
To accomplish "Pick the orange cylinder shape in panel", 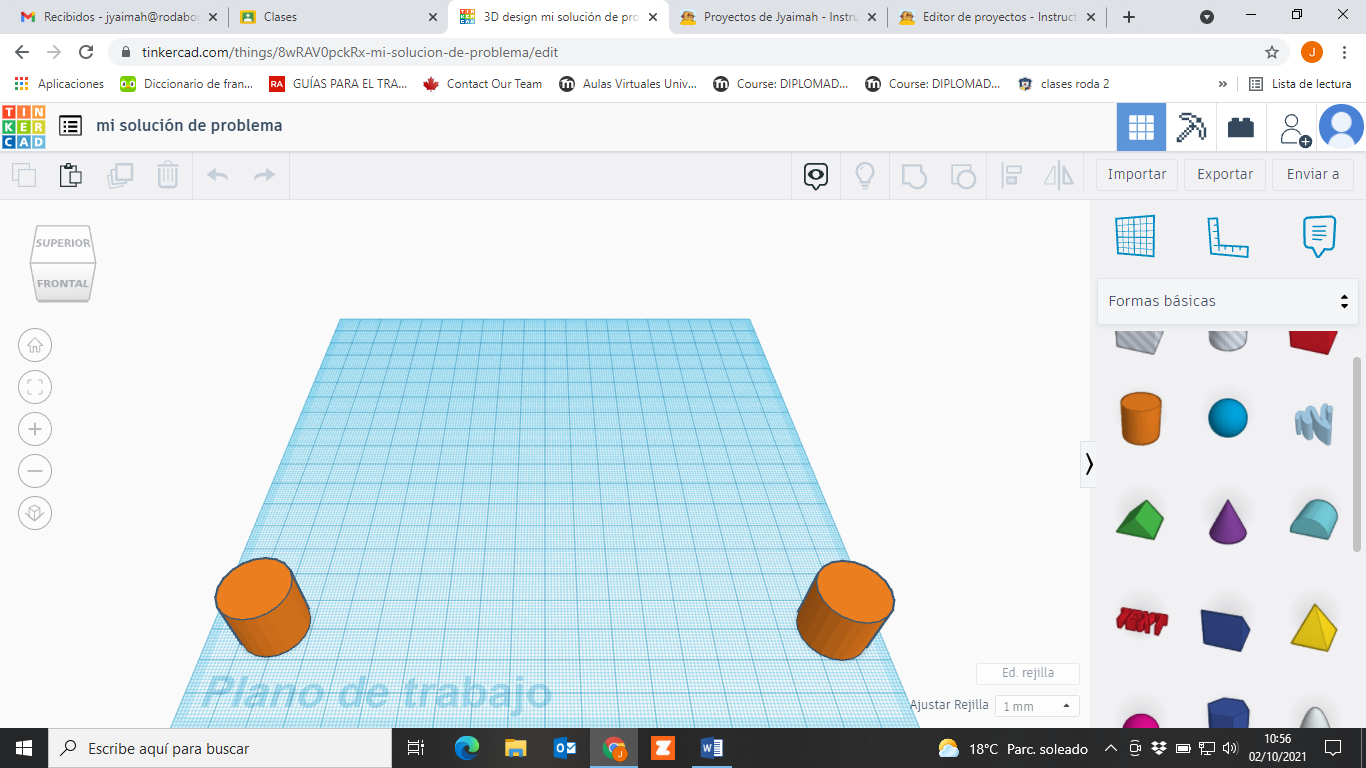I will pos(1140,418).
